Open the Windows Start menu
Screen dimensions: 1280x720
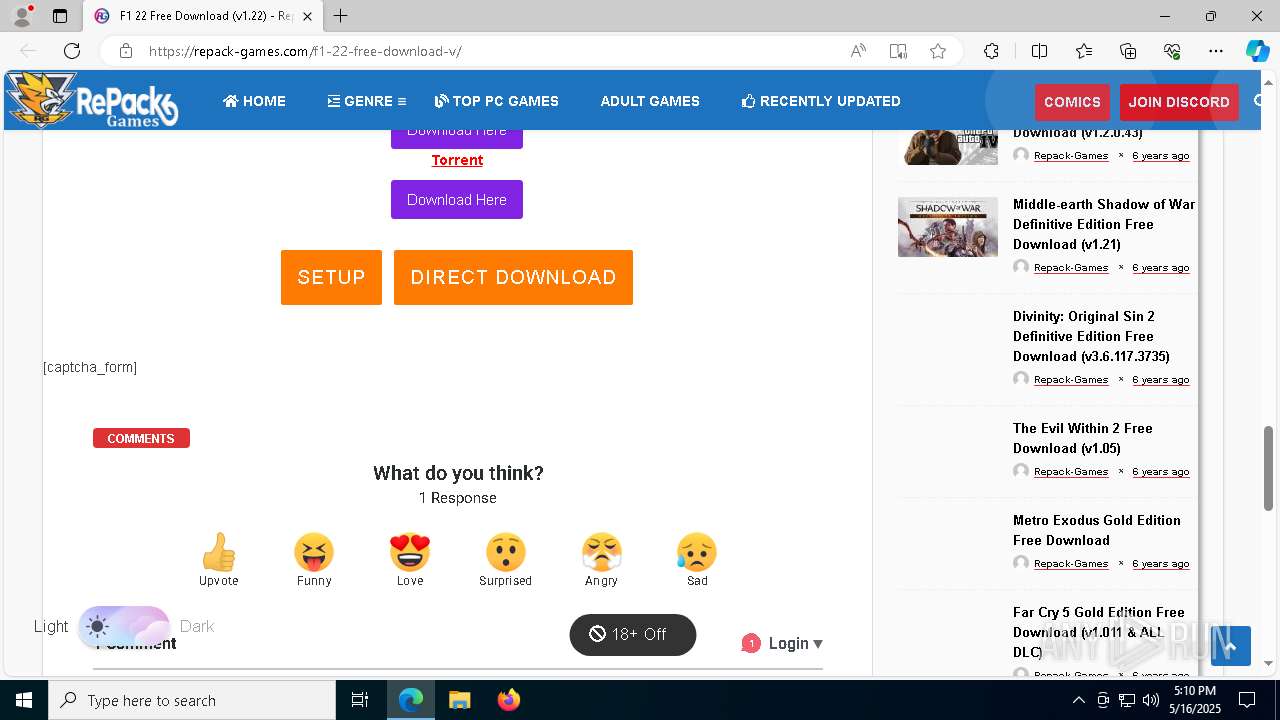pos(24,700)
